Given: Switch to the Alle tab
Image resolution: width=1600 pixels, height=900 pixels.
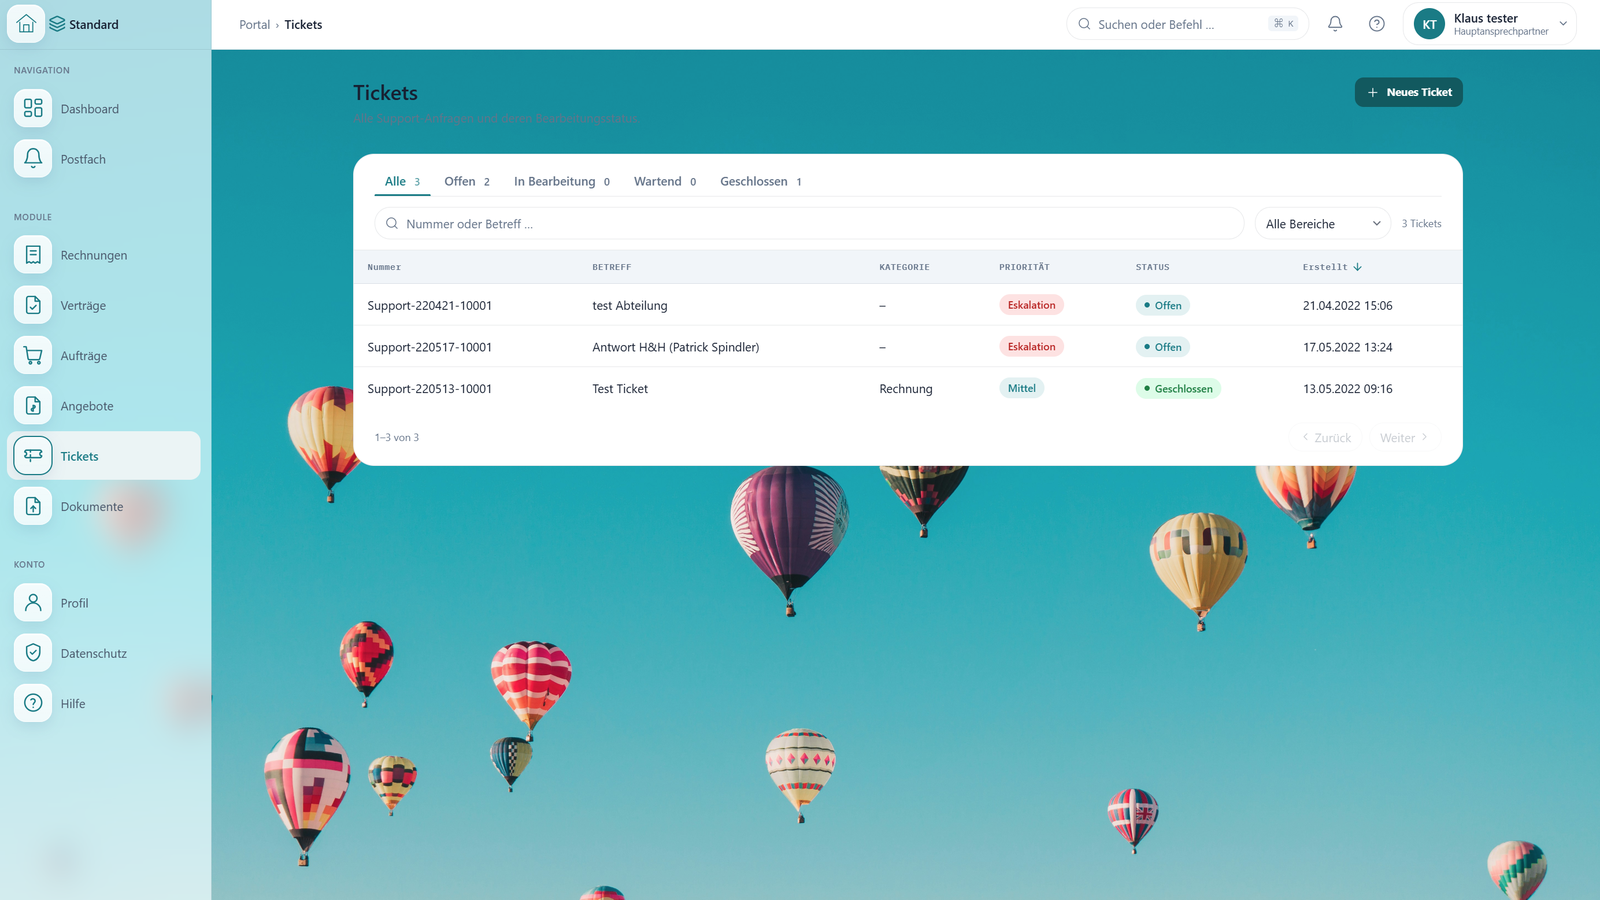Looking at the screenshot, I should point(402,181).
